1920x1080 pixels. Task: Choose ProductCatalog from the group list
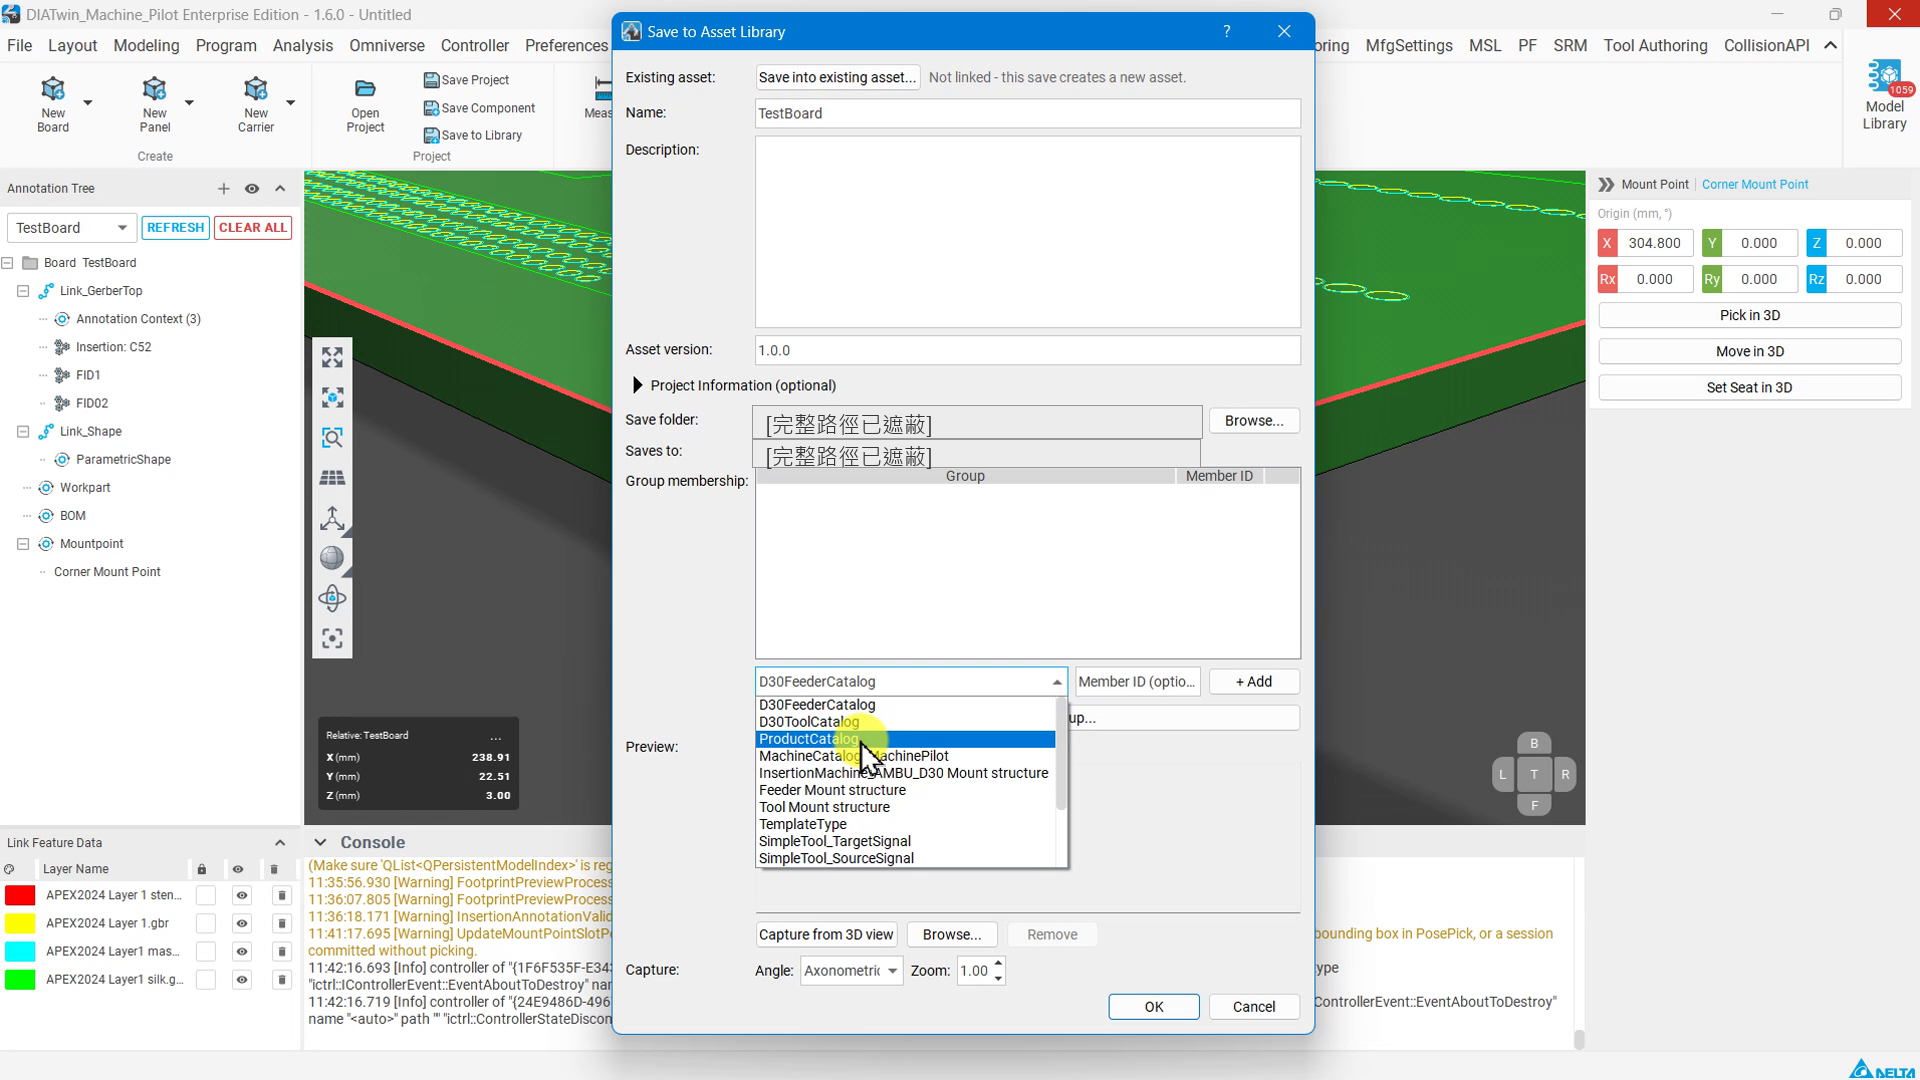click(905, 739)
